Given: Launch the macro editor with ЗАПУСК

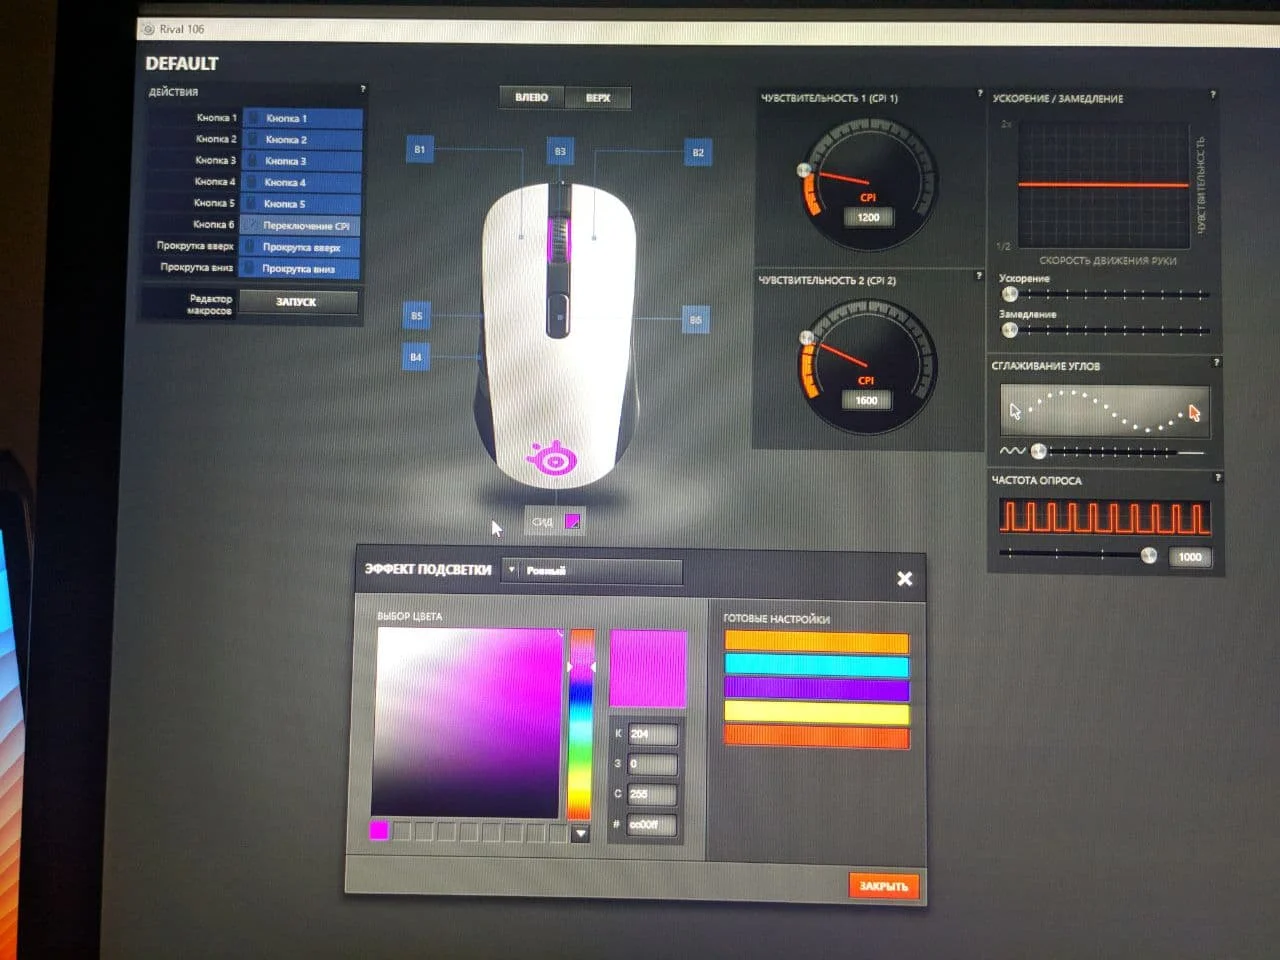Looking at the screenshot, I should (297, 302).
